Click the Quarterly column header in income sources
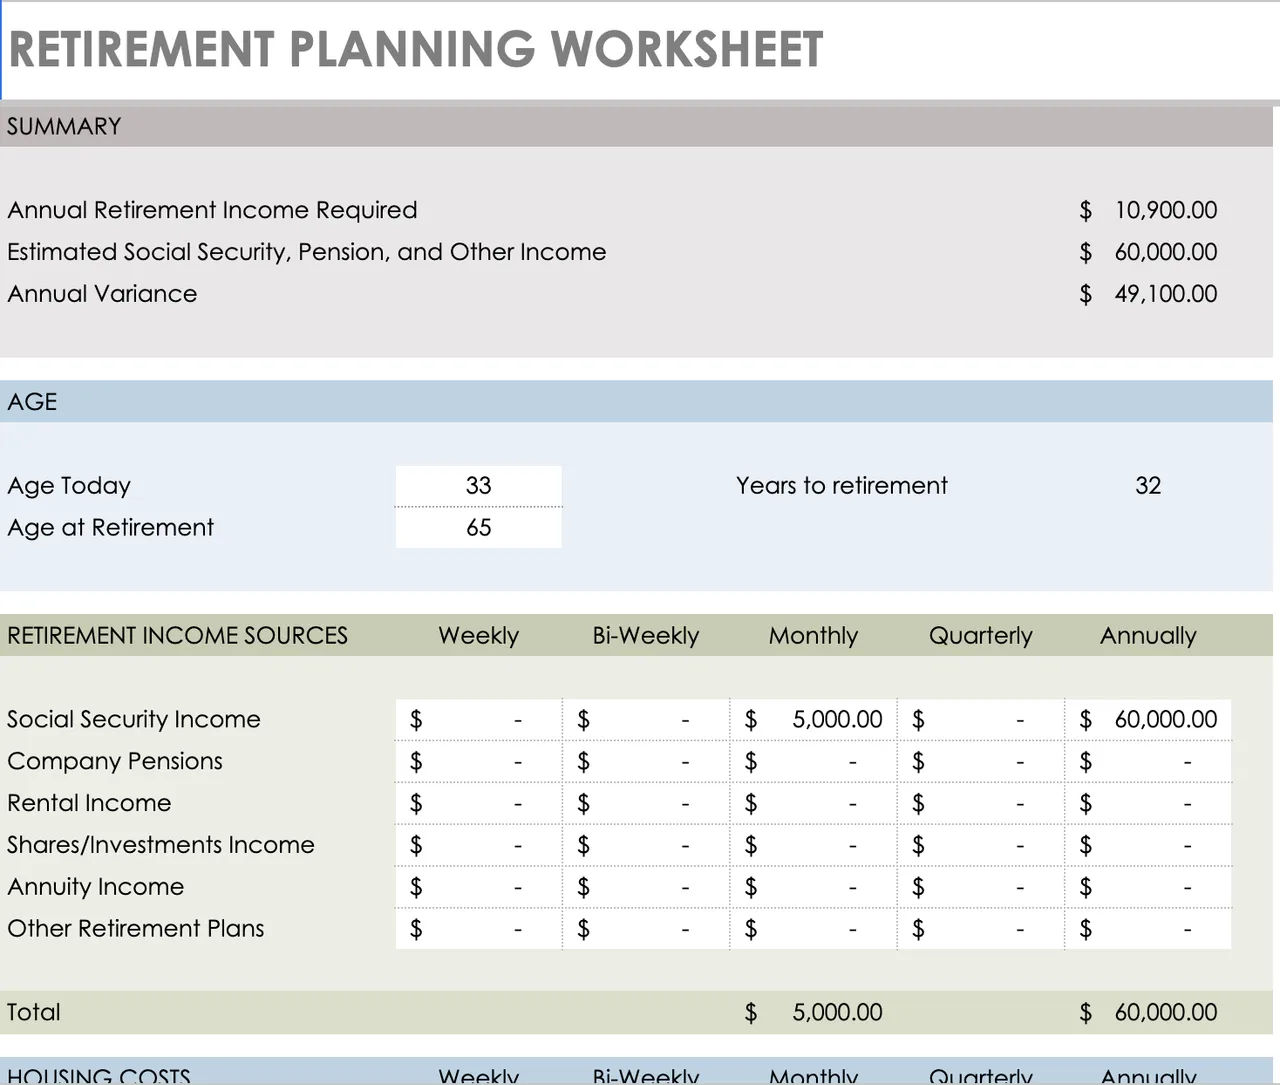 coord(981,636)
